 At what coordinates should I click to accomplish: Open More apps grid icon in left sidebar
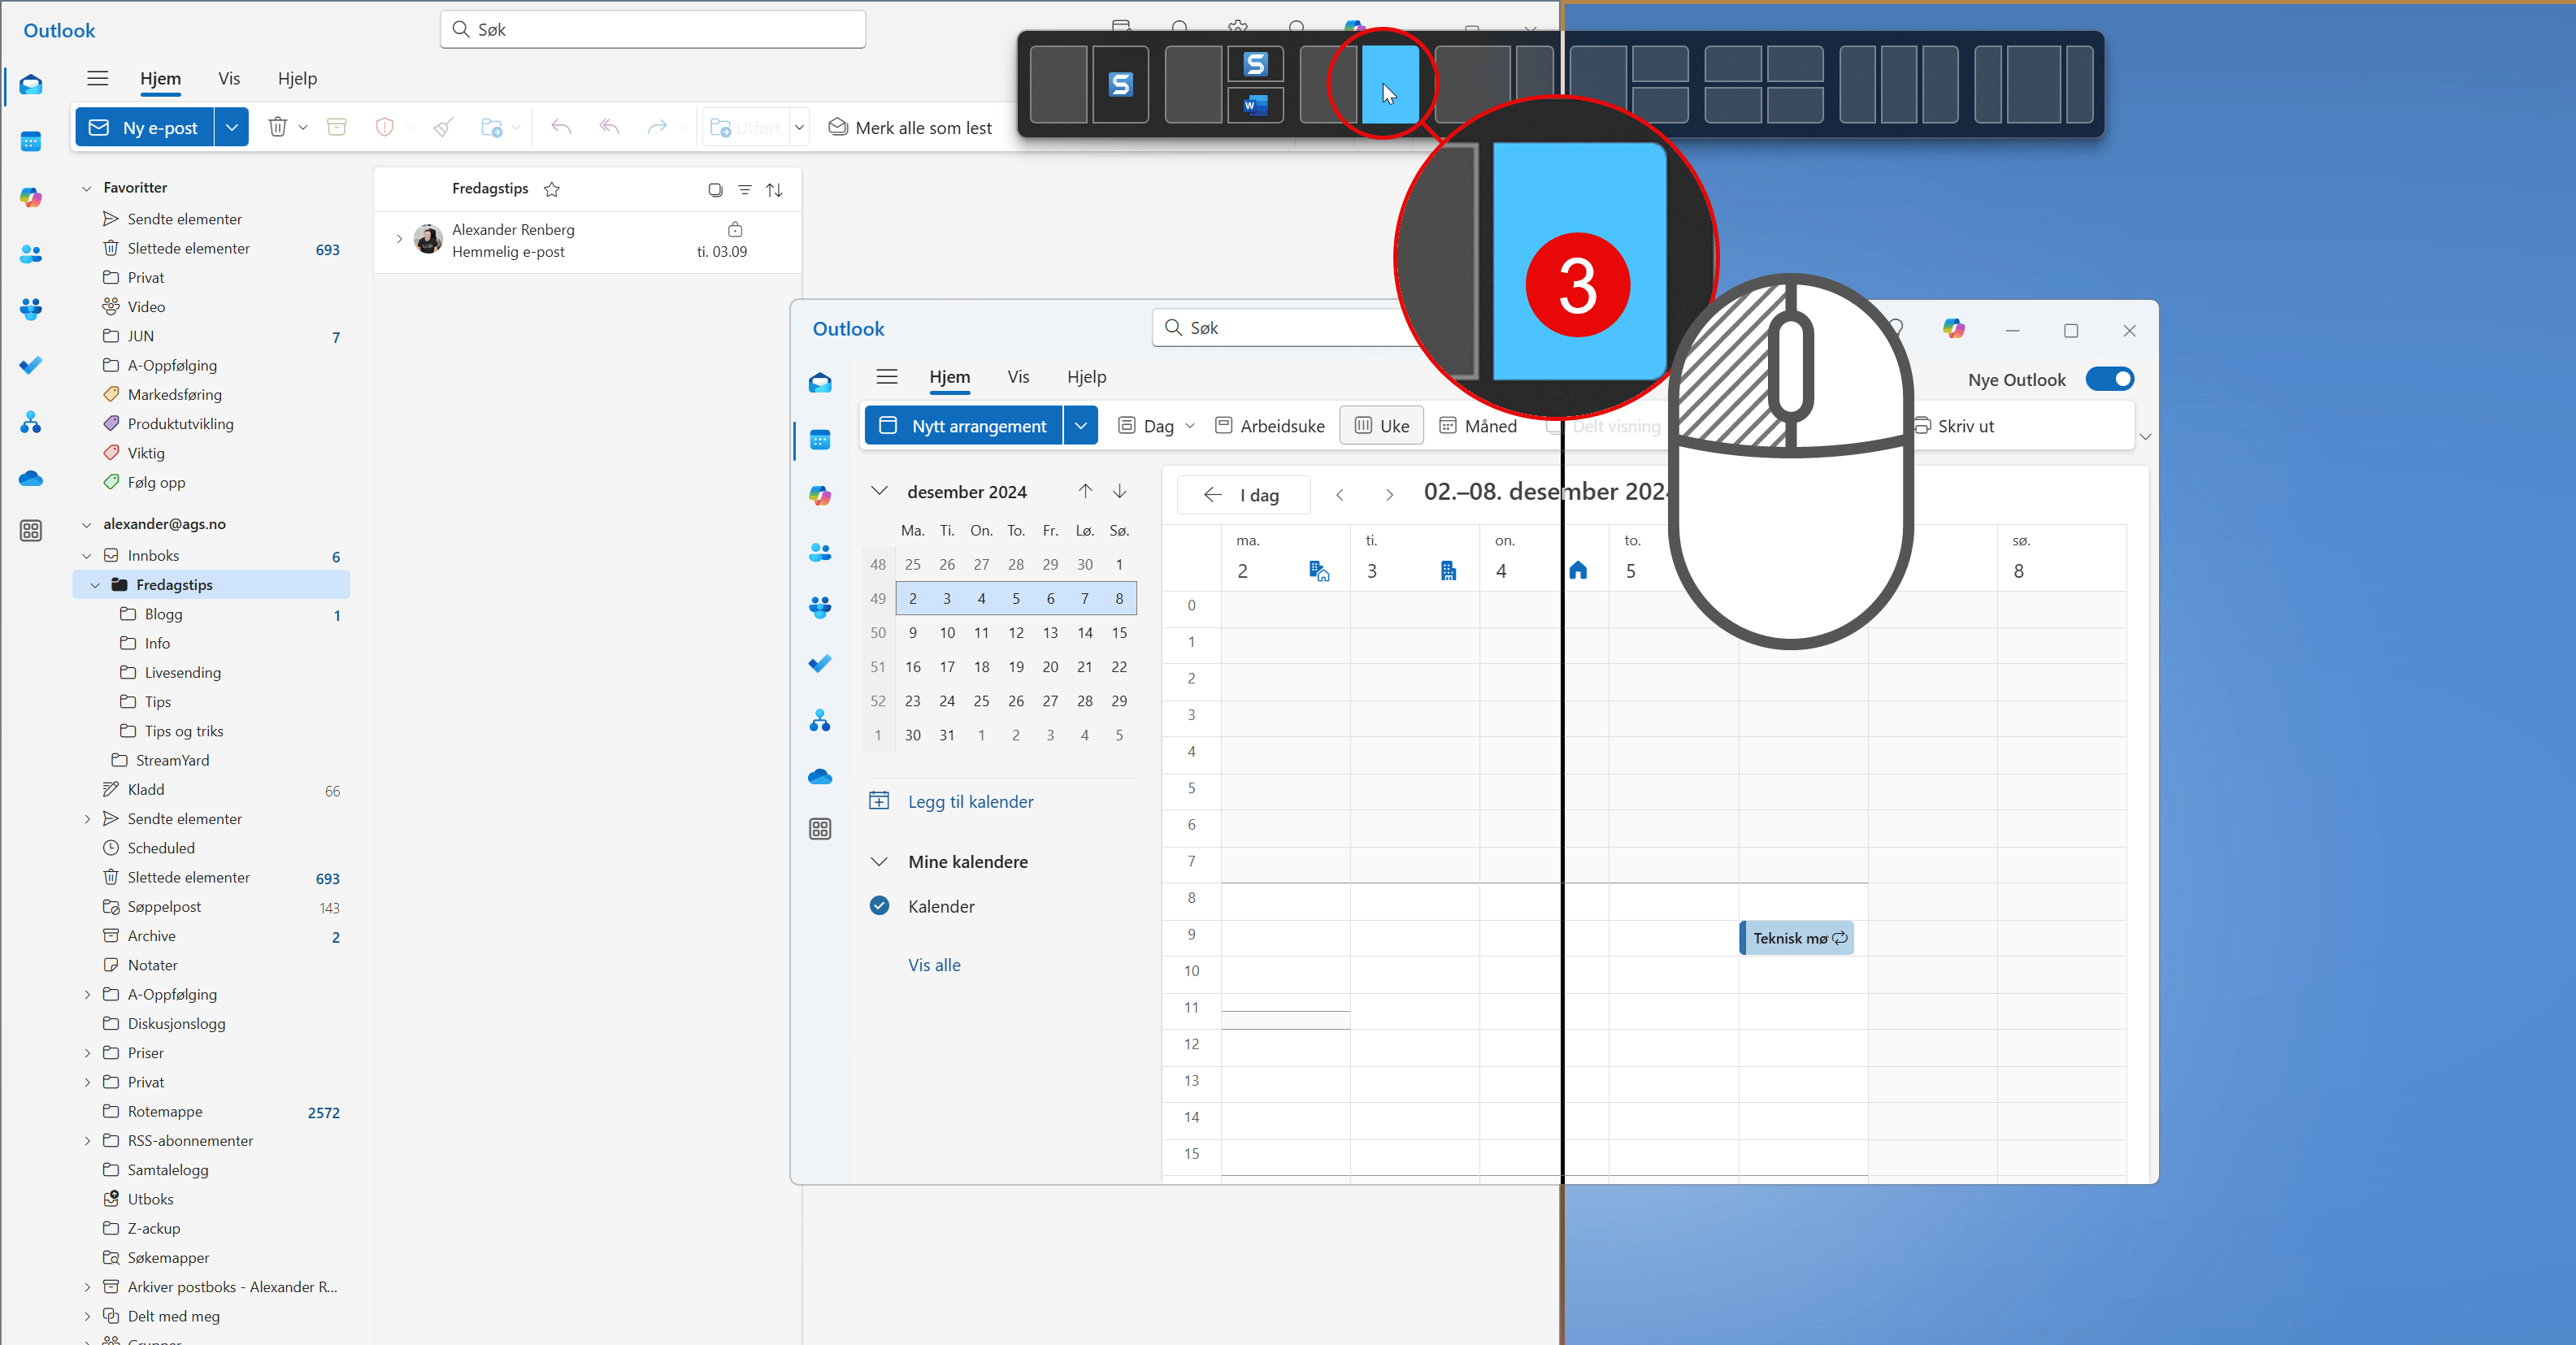coord(31,530)
